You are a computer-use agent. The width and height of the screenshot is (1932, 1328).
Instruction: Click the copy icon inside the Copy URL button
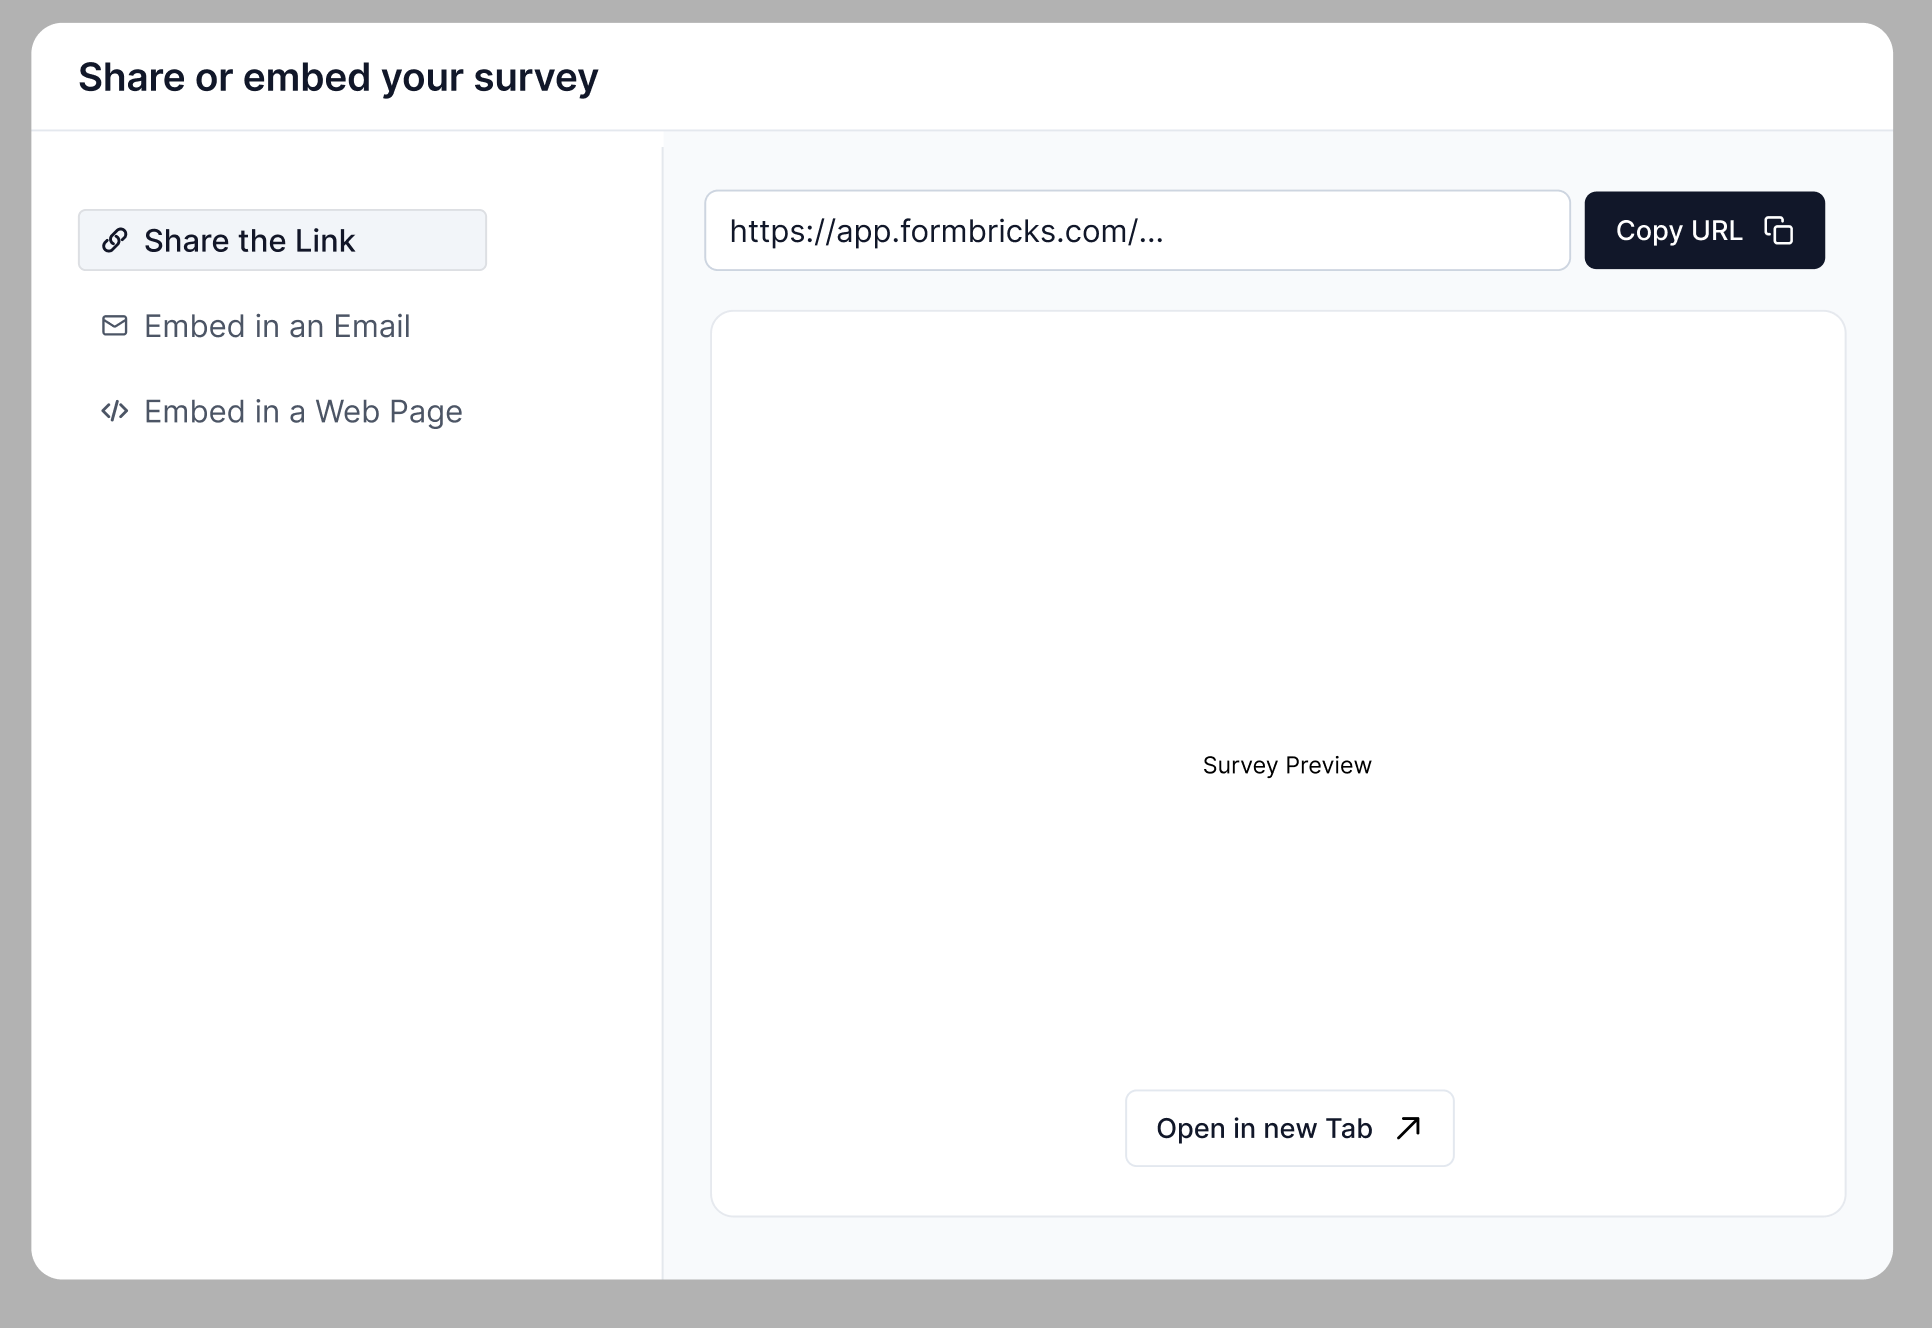pos(1779,230)
